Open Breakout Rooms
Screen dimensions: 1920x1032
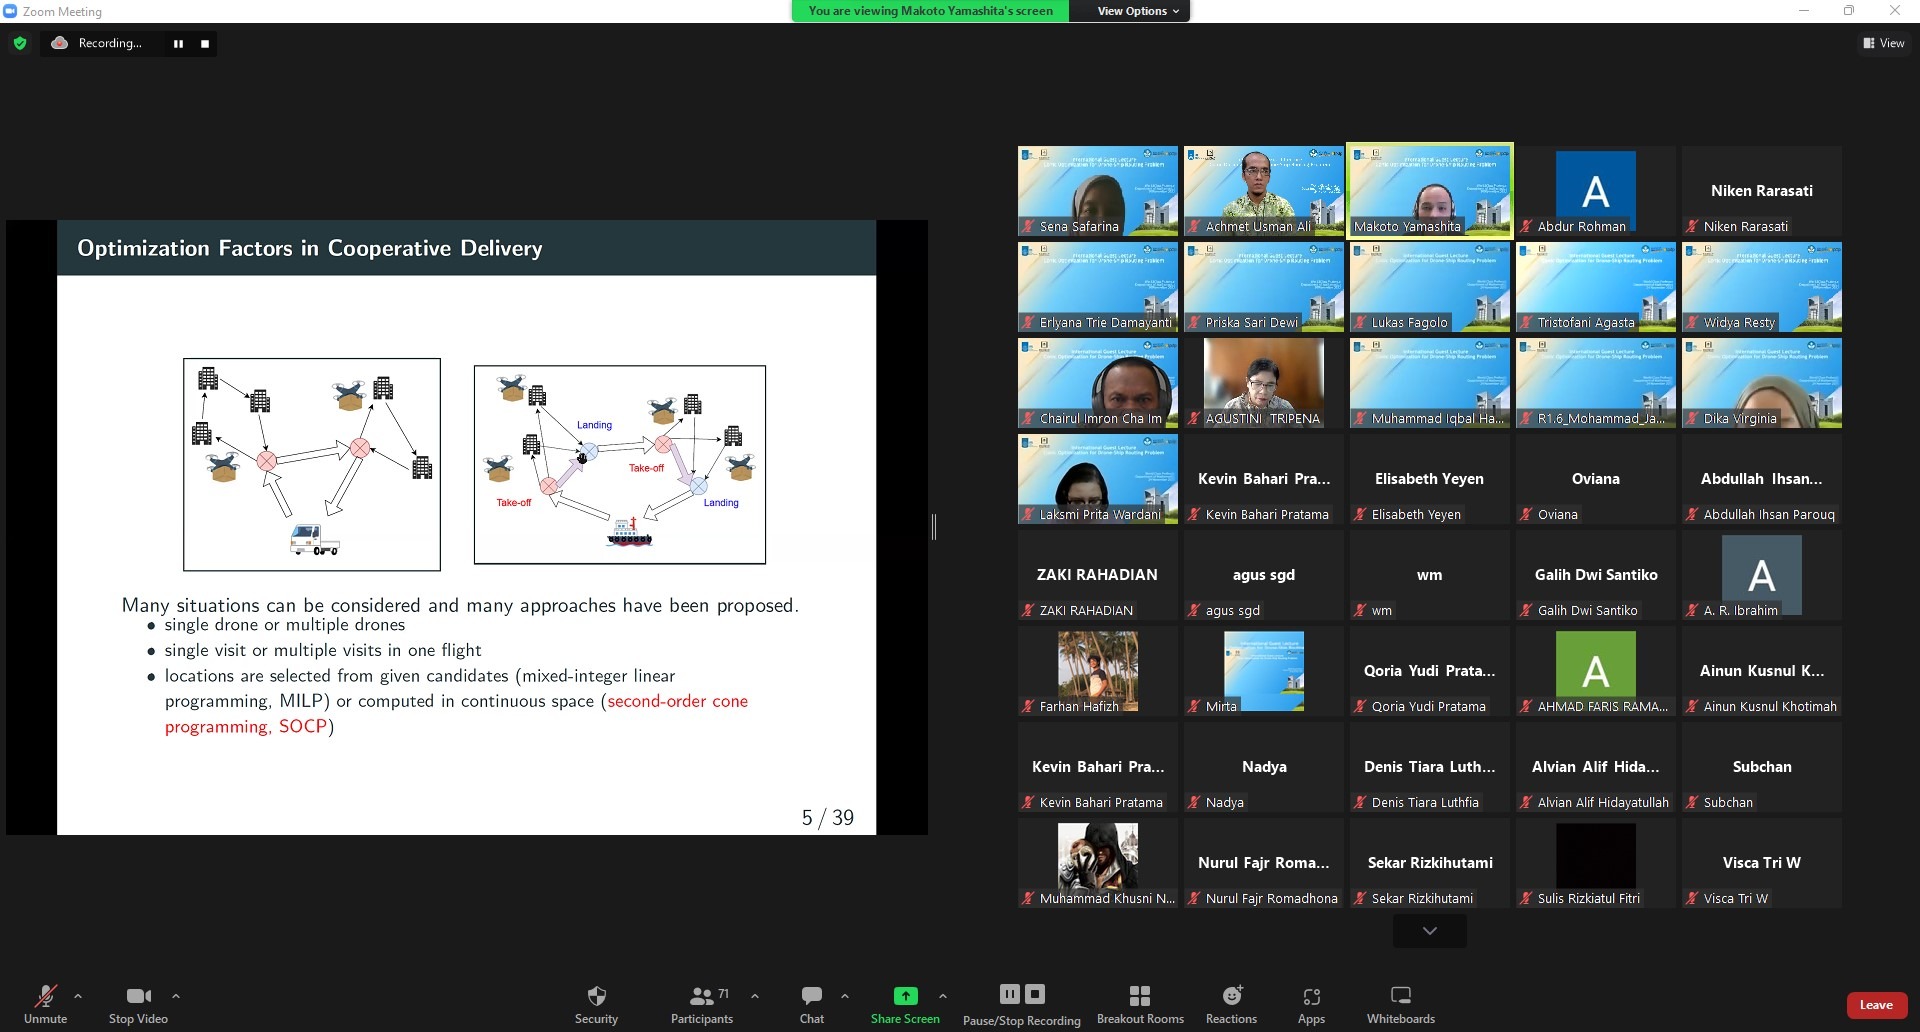point(1139,996)
